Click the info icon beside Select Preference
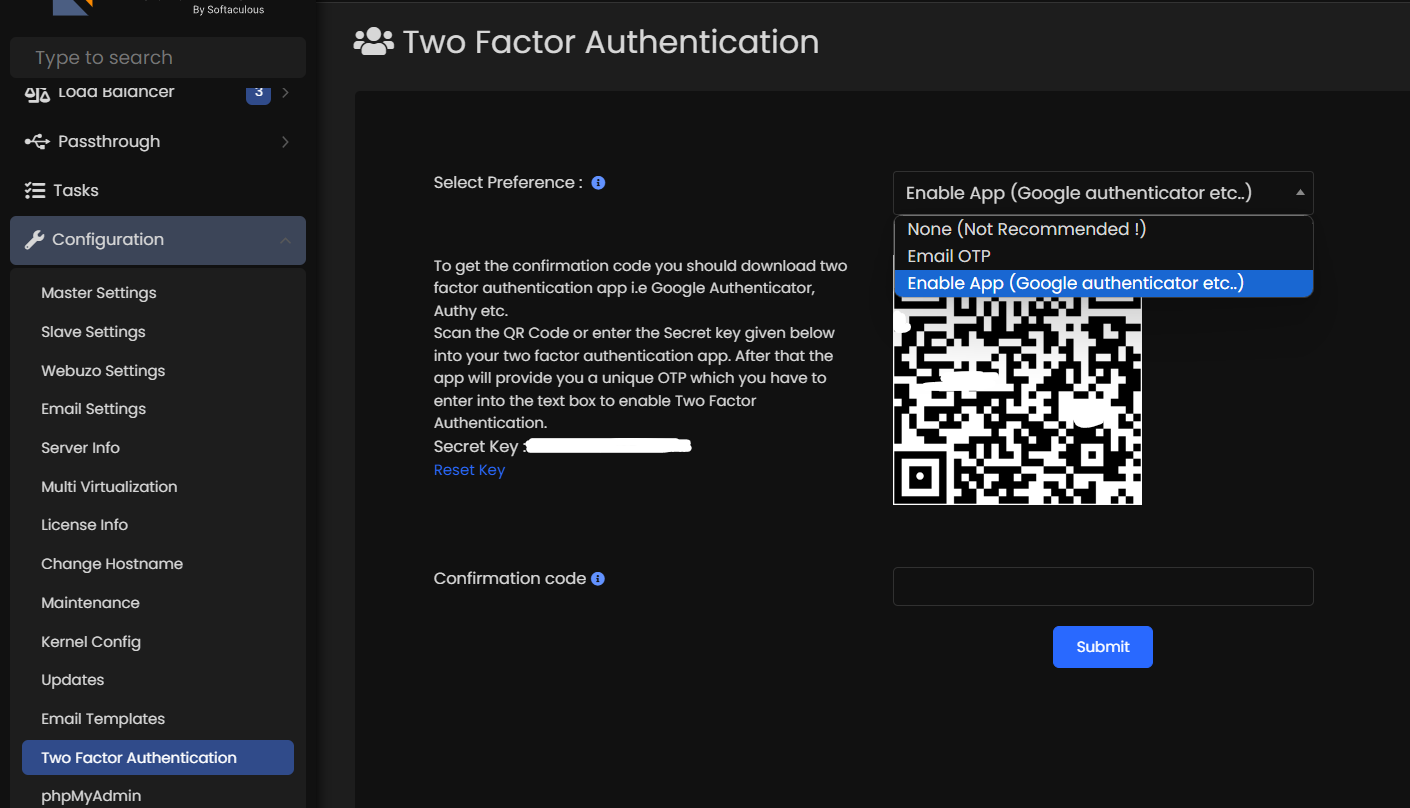1410x808 pixels. [598, 183]
